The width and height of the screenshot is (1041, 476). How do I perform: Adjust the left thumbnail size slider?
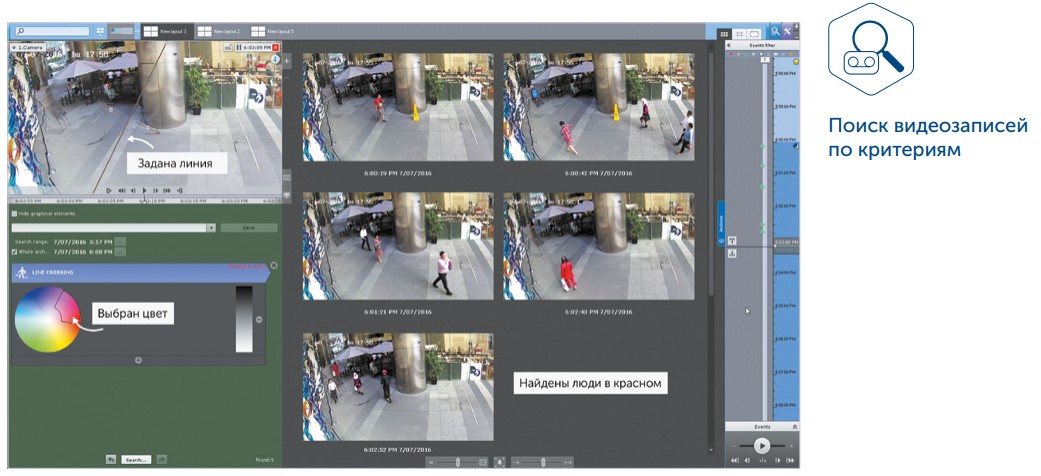pyautogui.click(x=457, y=462)
